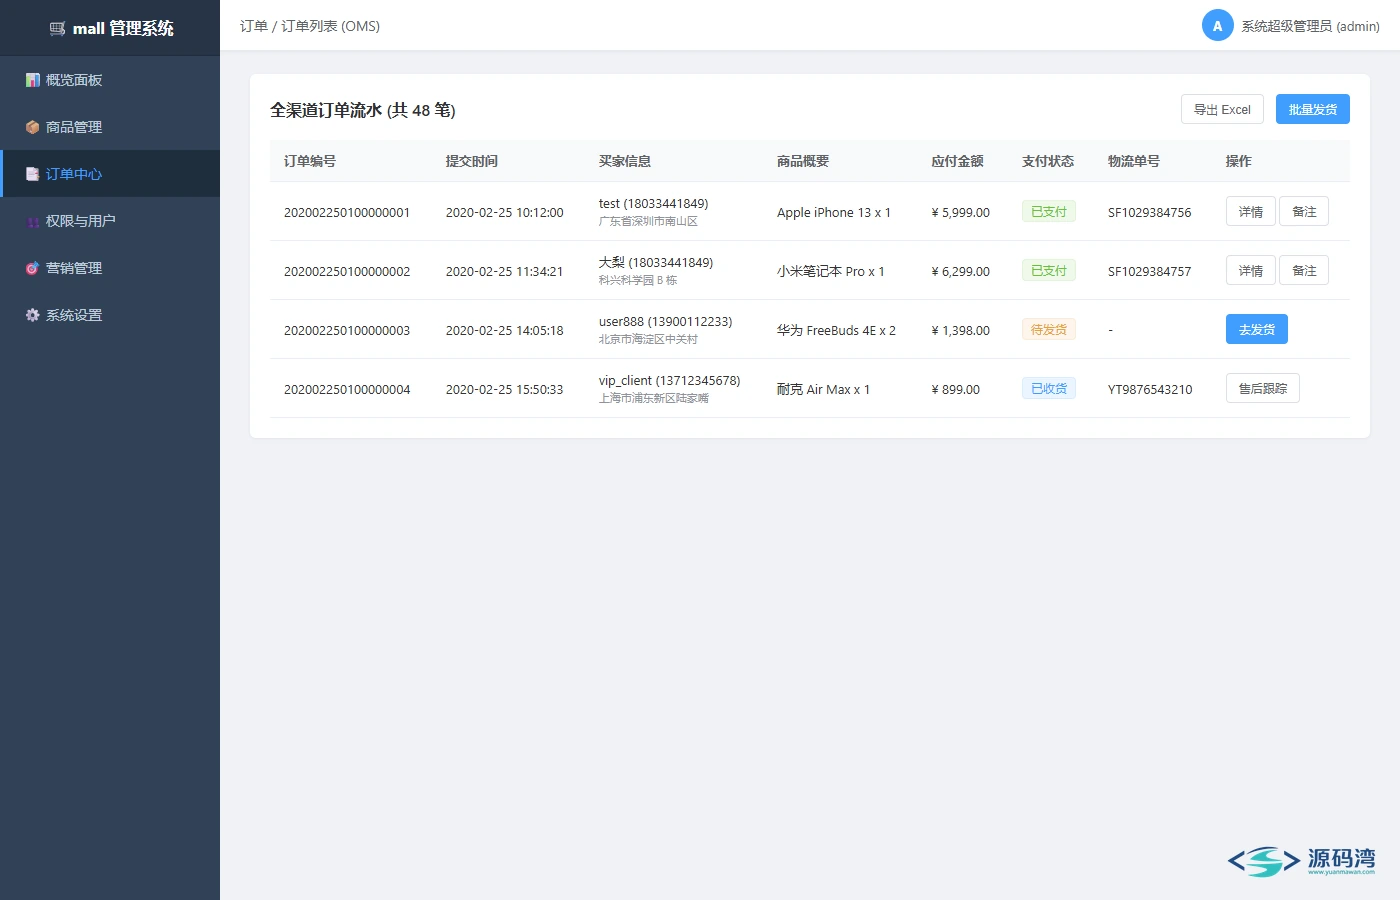Click order number 202002250100000001
The height and width of the screenshot is (900, 1400).
[347, 212]
